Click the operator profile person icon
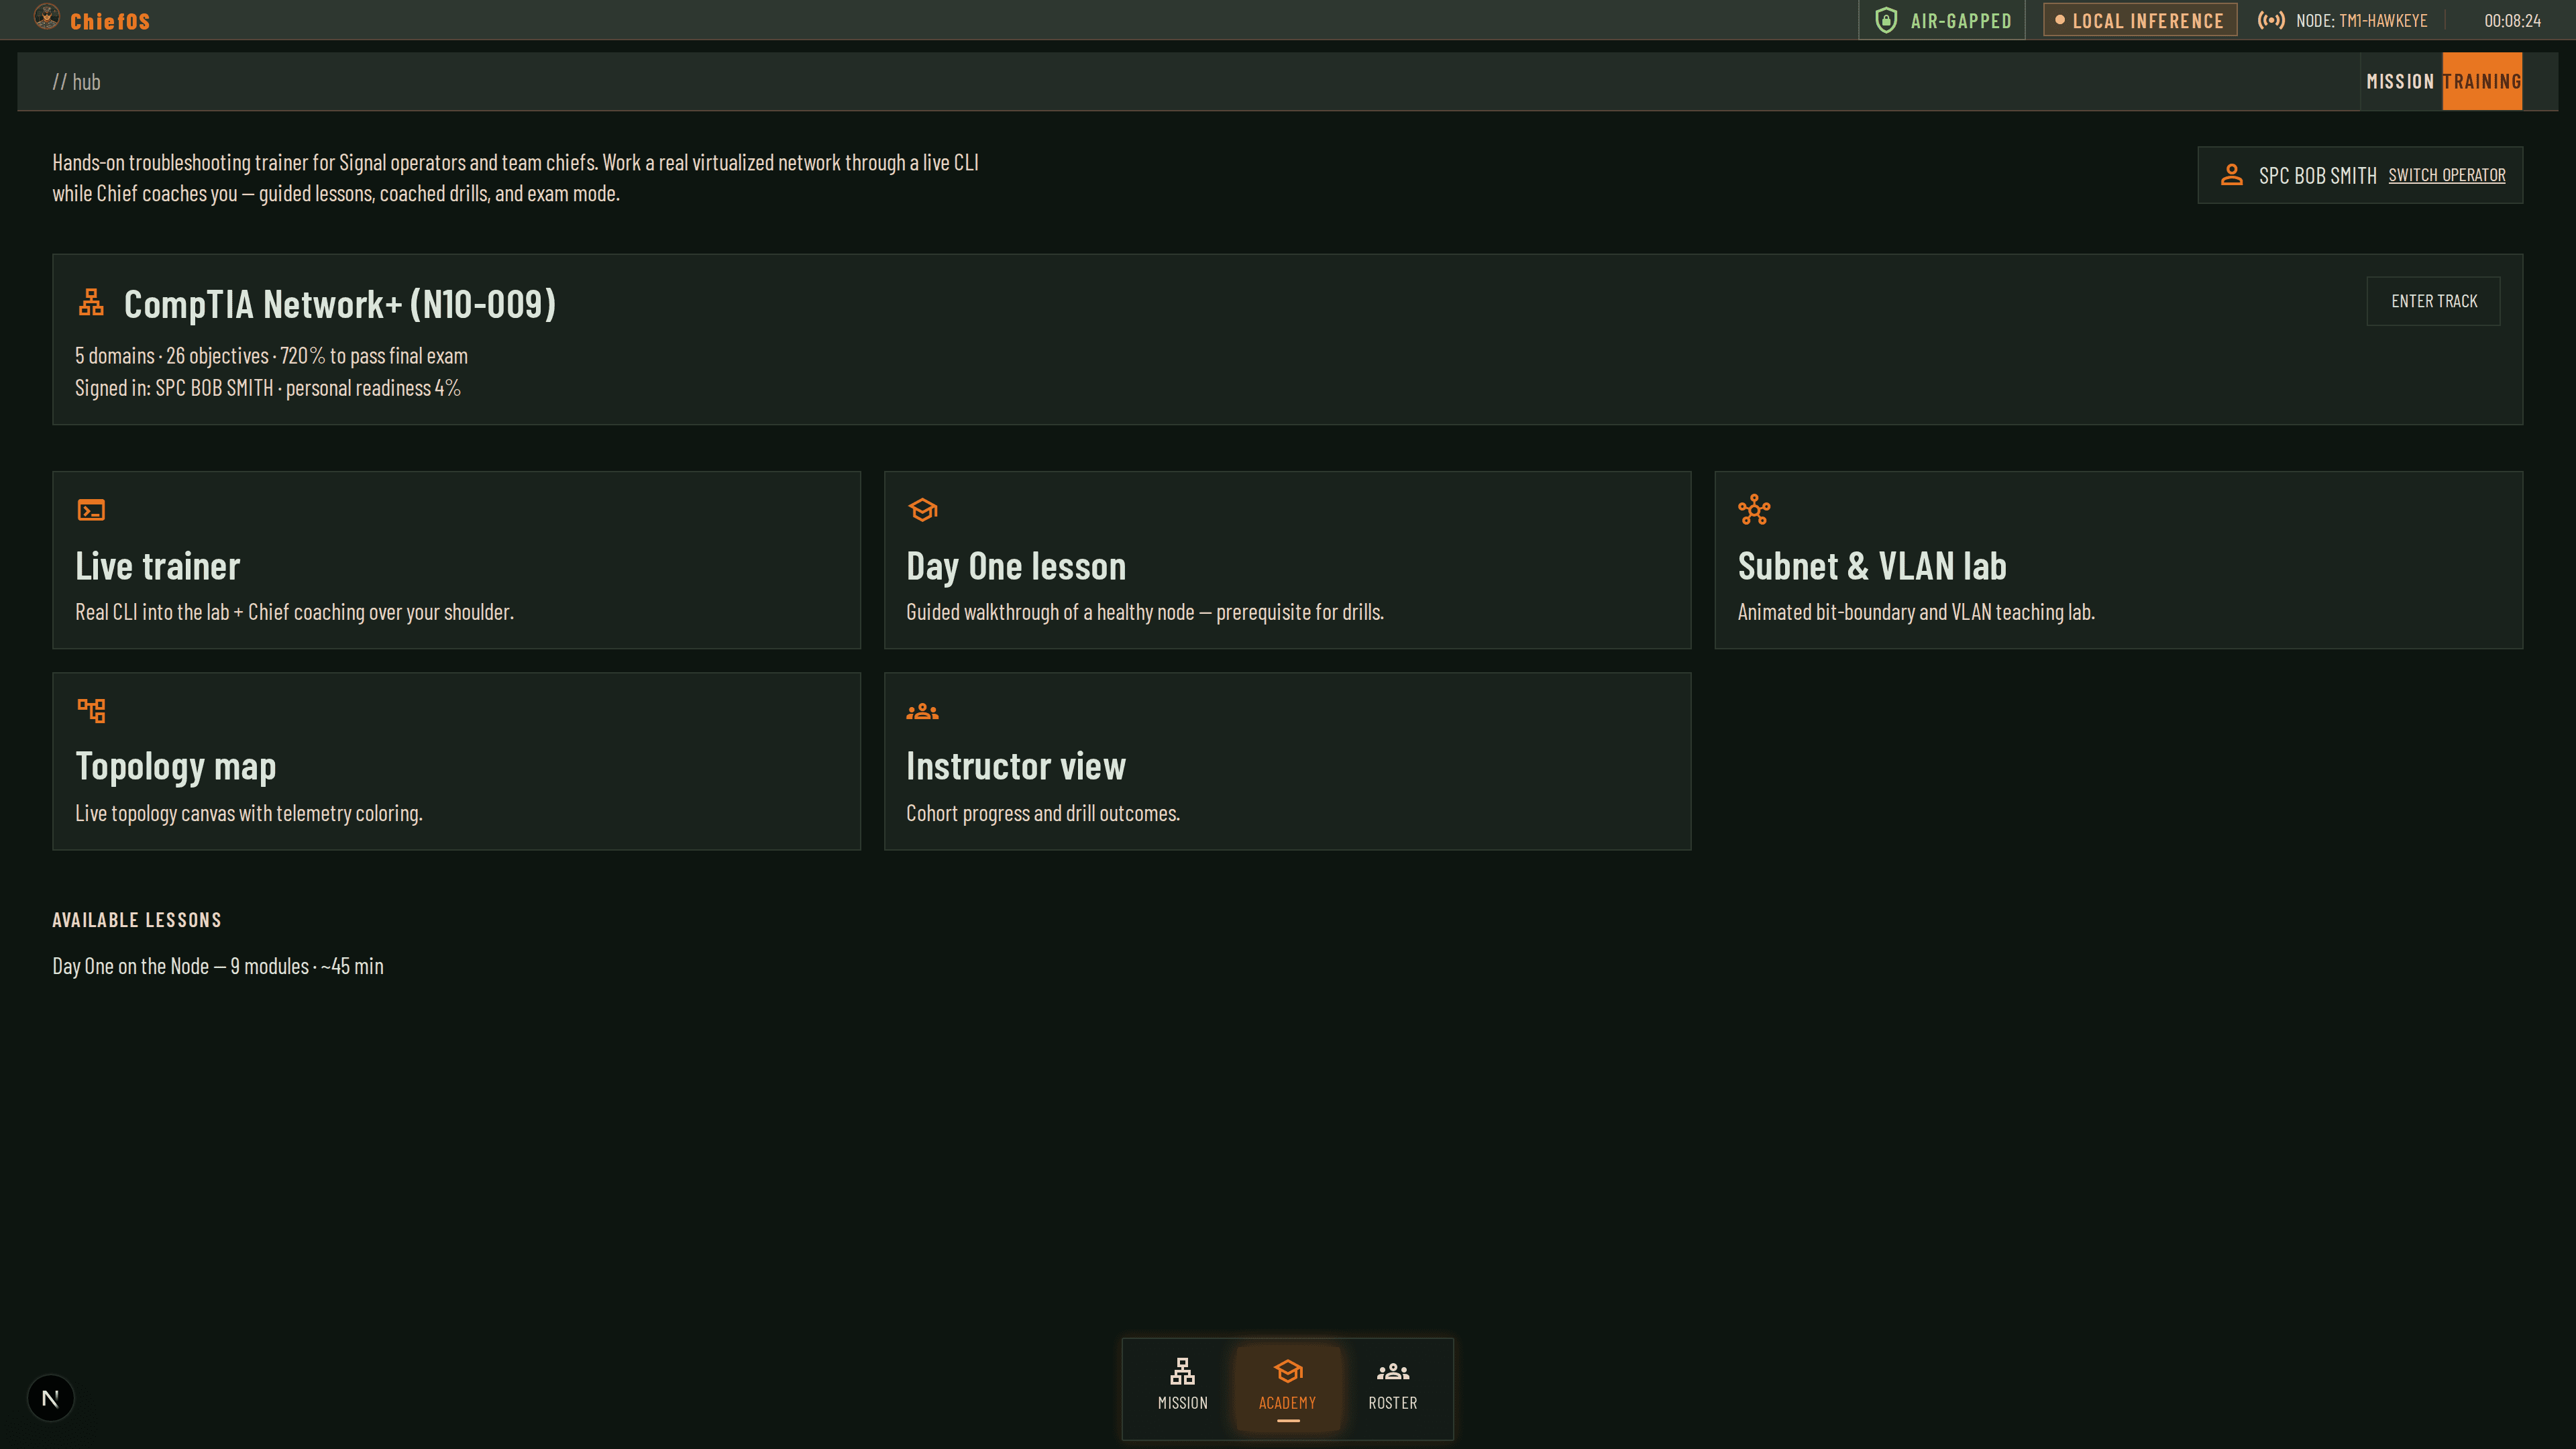The height and width of the screenshot is (1449, 2576). tap(2231, 175)
